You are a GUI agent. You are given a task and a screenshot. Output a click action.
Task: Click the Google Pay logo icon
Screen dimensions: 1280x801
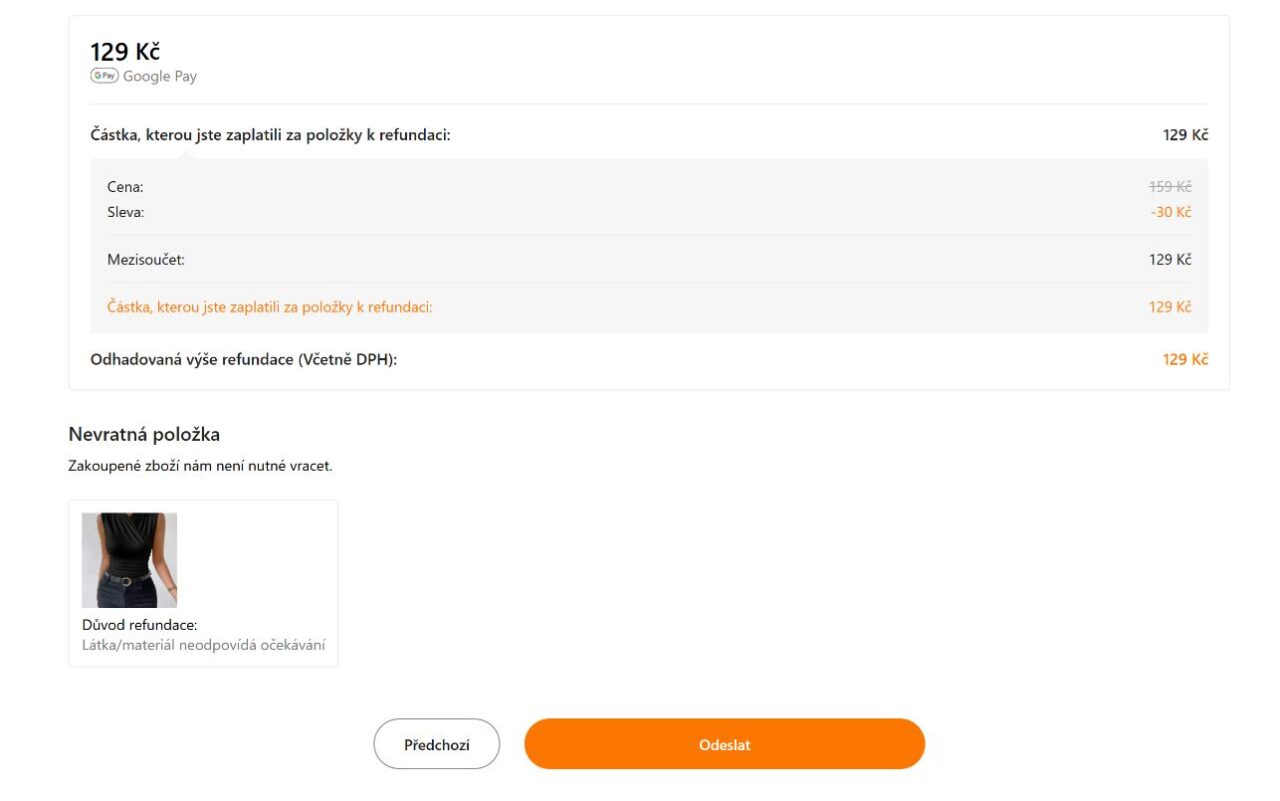[104, 76]
